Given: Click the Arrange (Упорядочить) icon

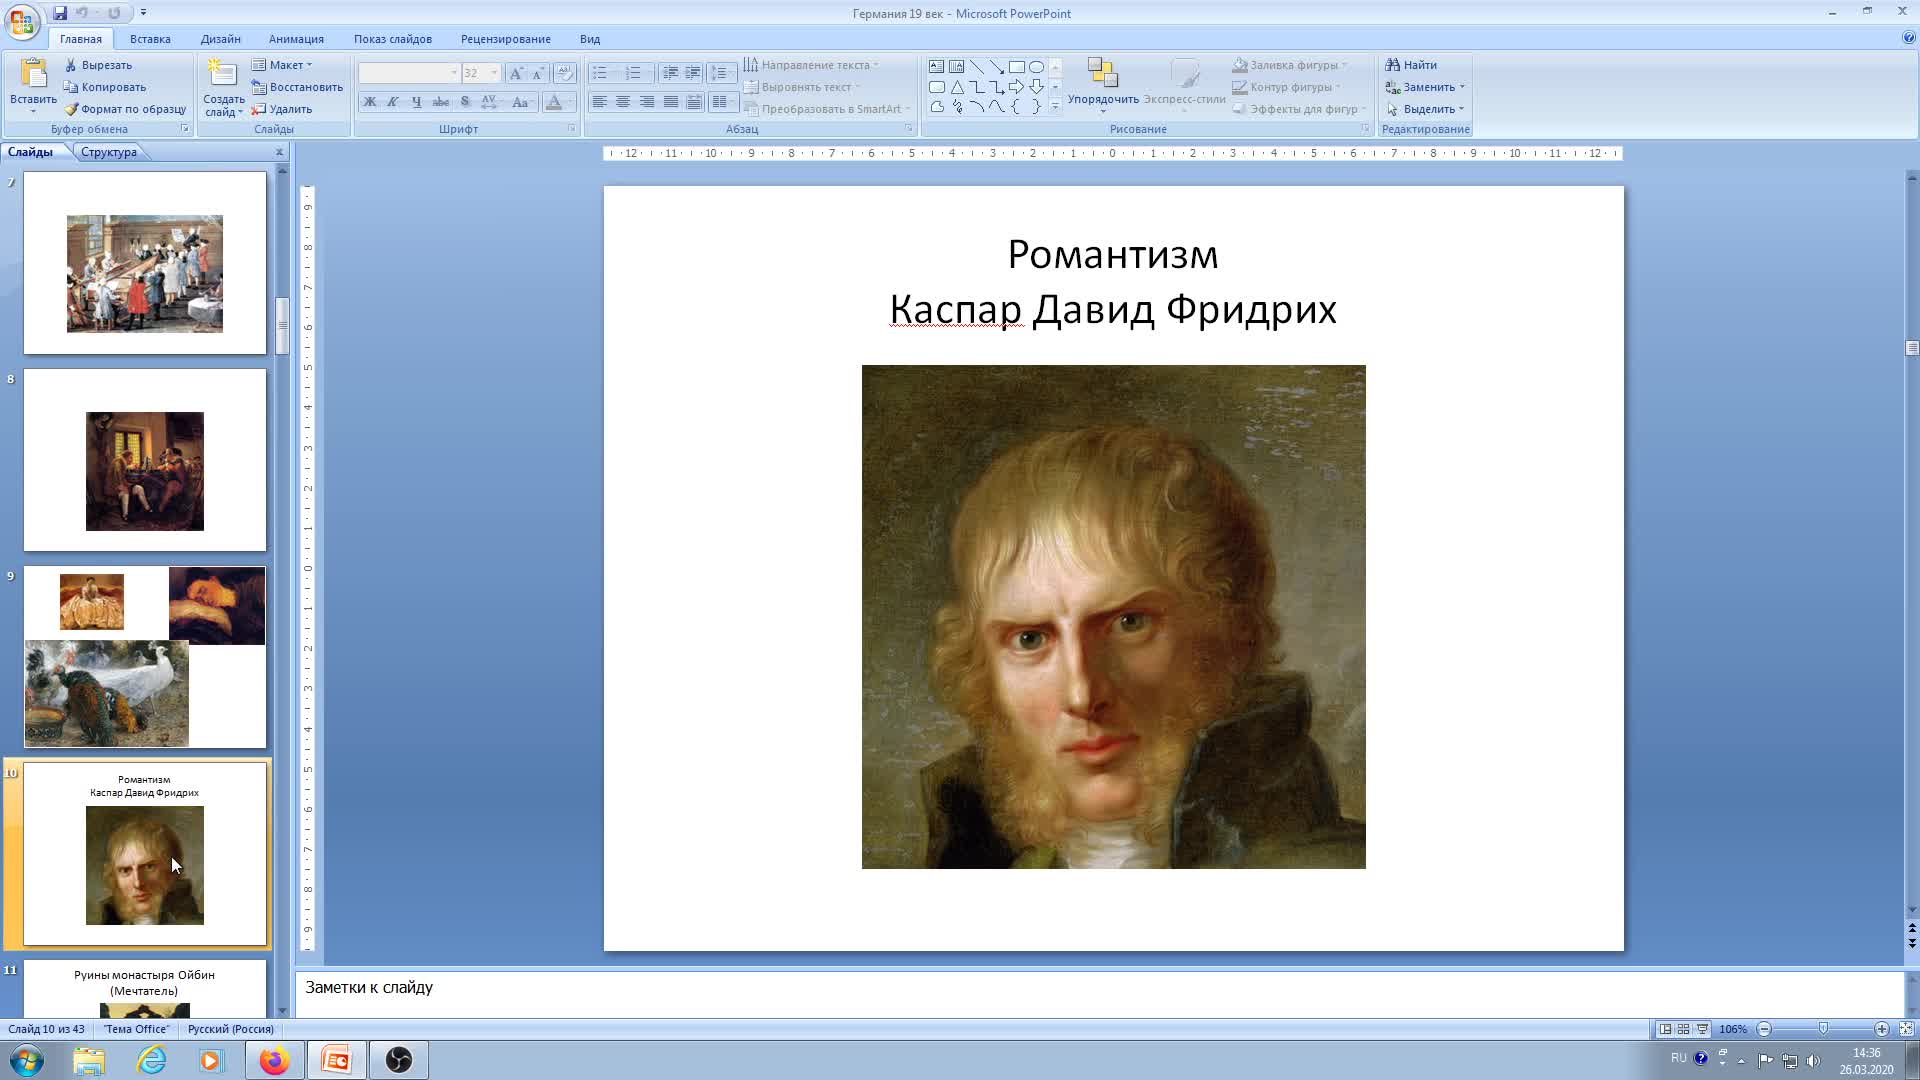Looking at the screenshot, I should pos(1103,73).
